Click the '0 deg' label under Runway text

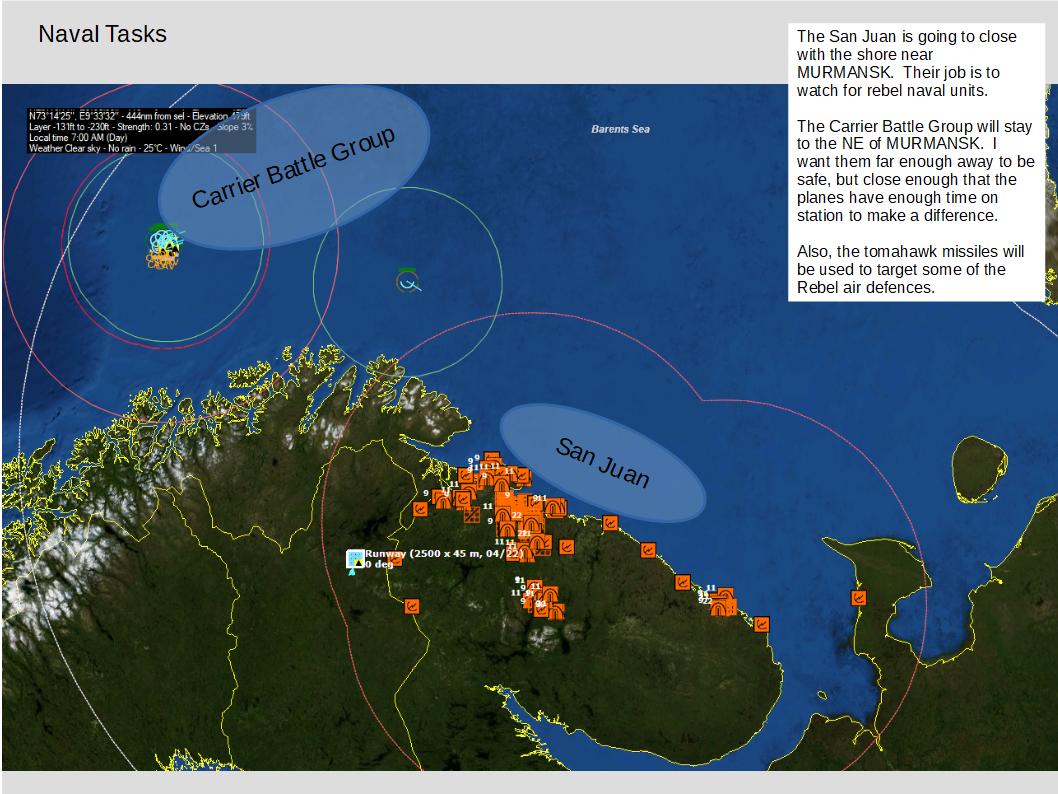coord(379,564)
